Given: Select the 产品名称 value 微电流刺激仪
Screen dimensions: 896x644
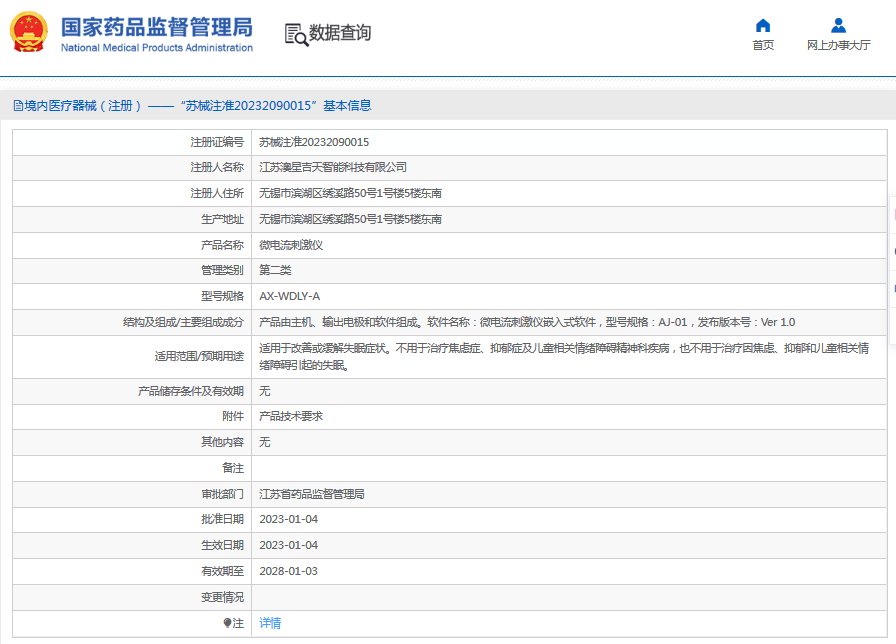Looking at the screenshot, I should [x=293, y=245].
